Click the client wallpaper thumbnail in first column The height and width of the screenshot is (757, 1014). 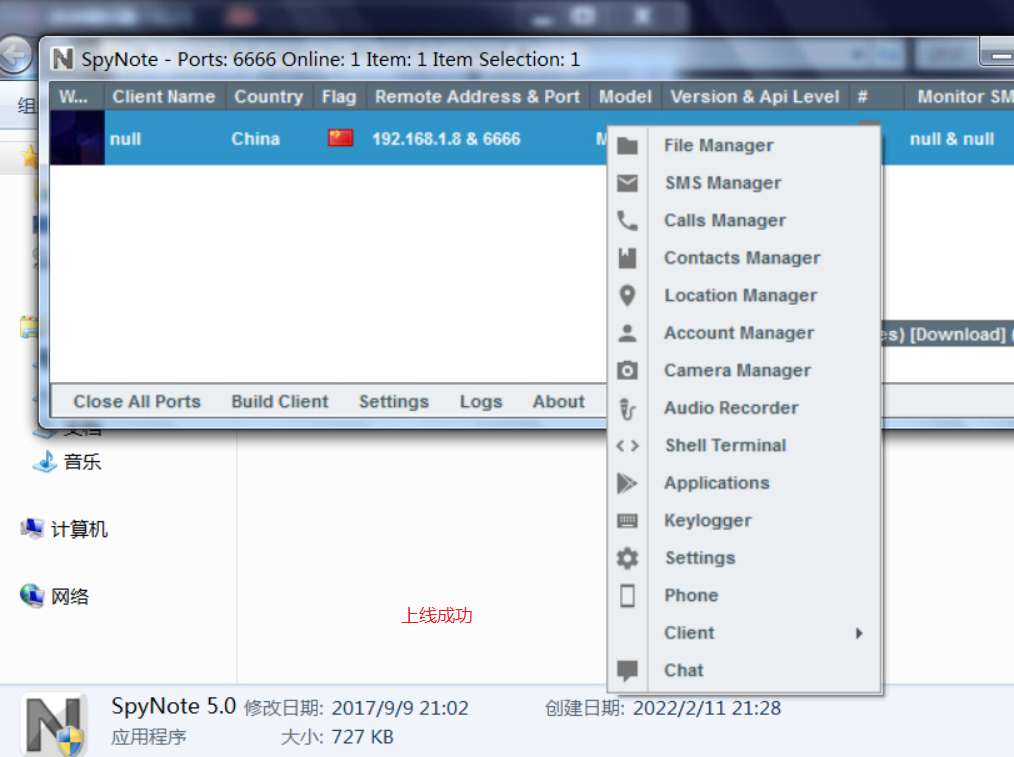pos(77,138)
